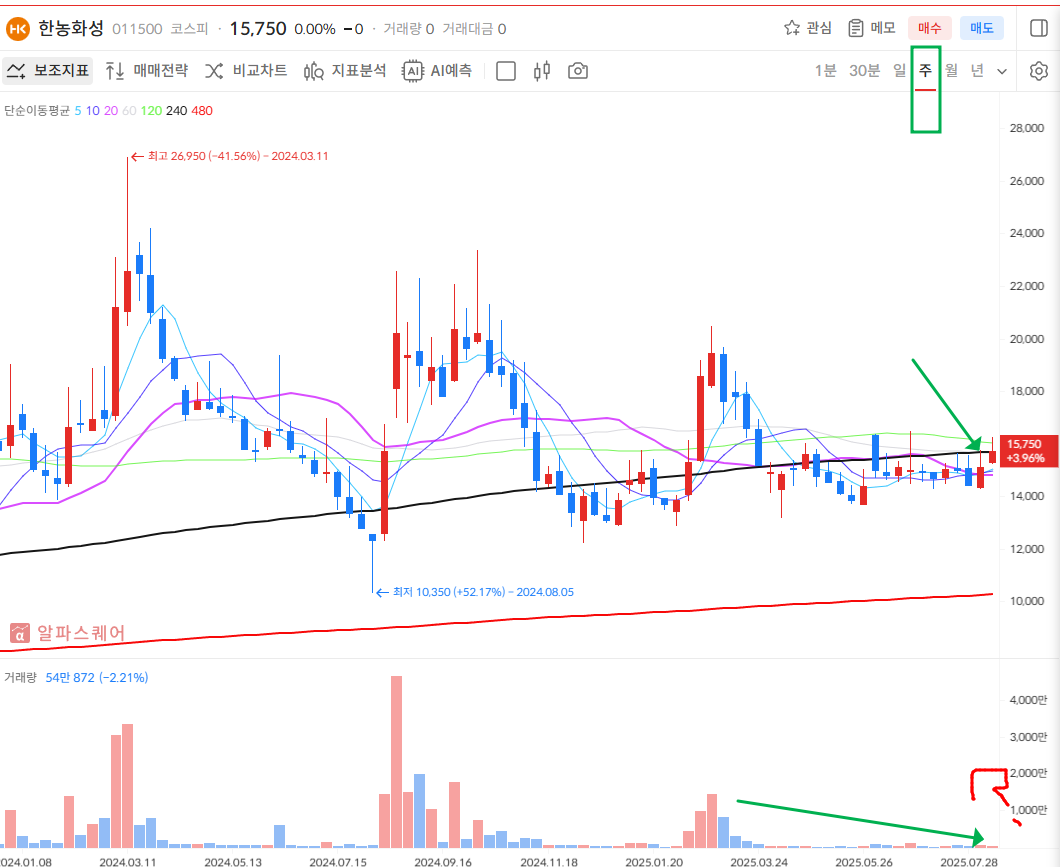
Task: Toggle the 240 moving average line
Action: 176,111
